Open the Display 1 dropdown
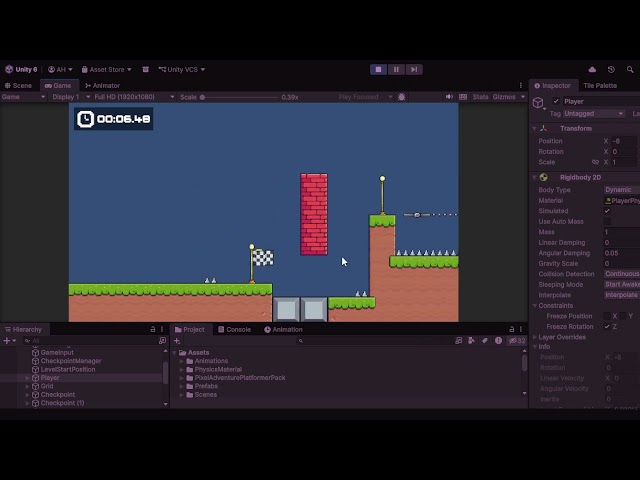The height and width of the screenshot is (480, 640). coord(70,97)
